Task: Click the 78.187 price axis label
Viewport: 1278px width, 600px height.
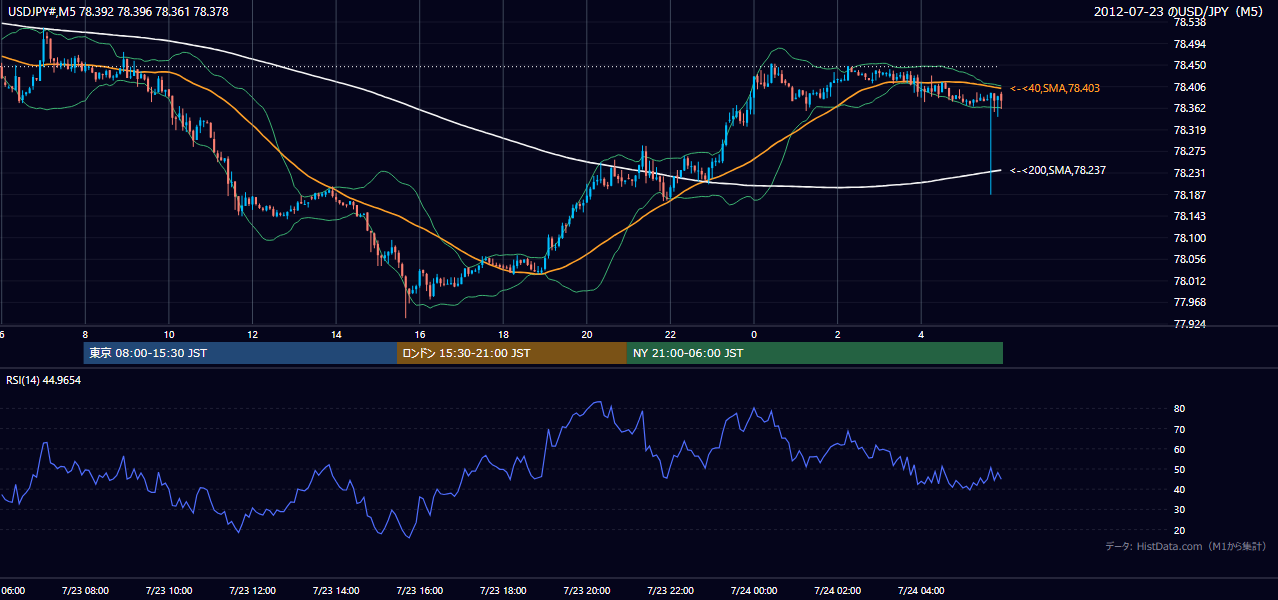Action: tap(1189, 194)
